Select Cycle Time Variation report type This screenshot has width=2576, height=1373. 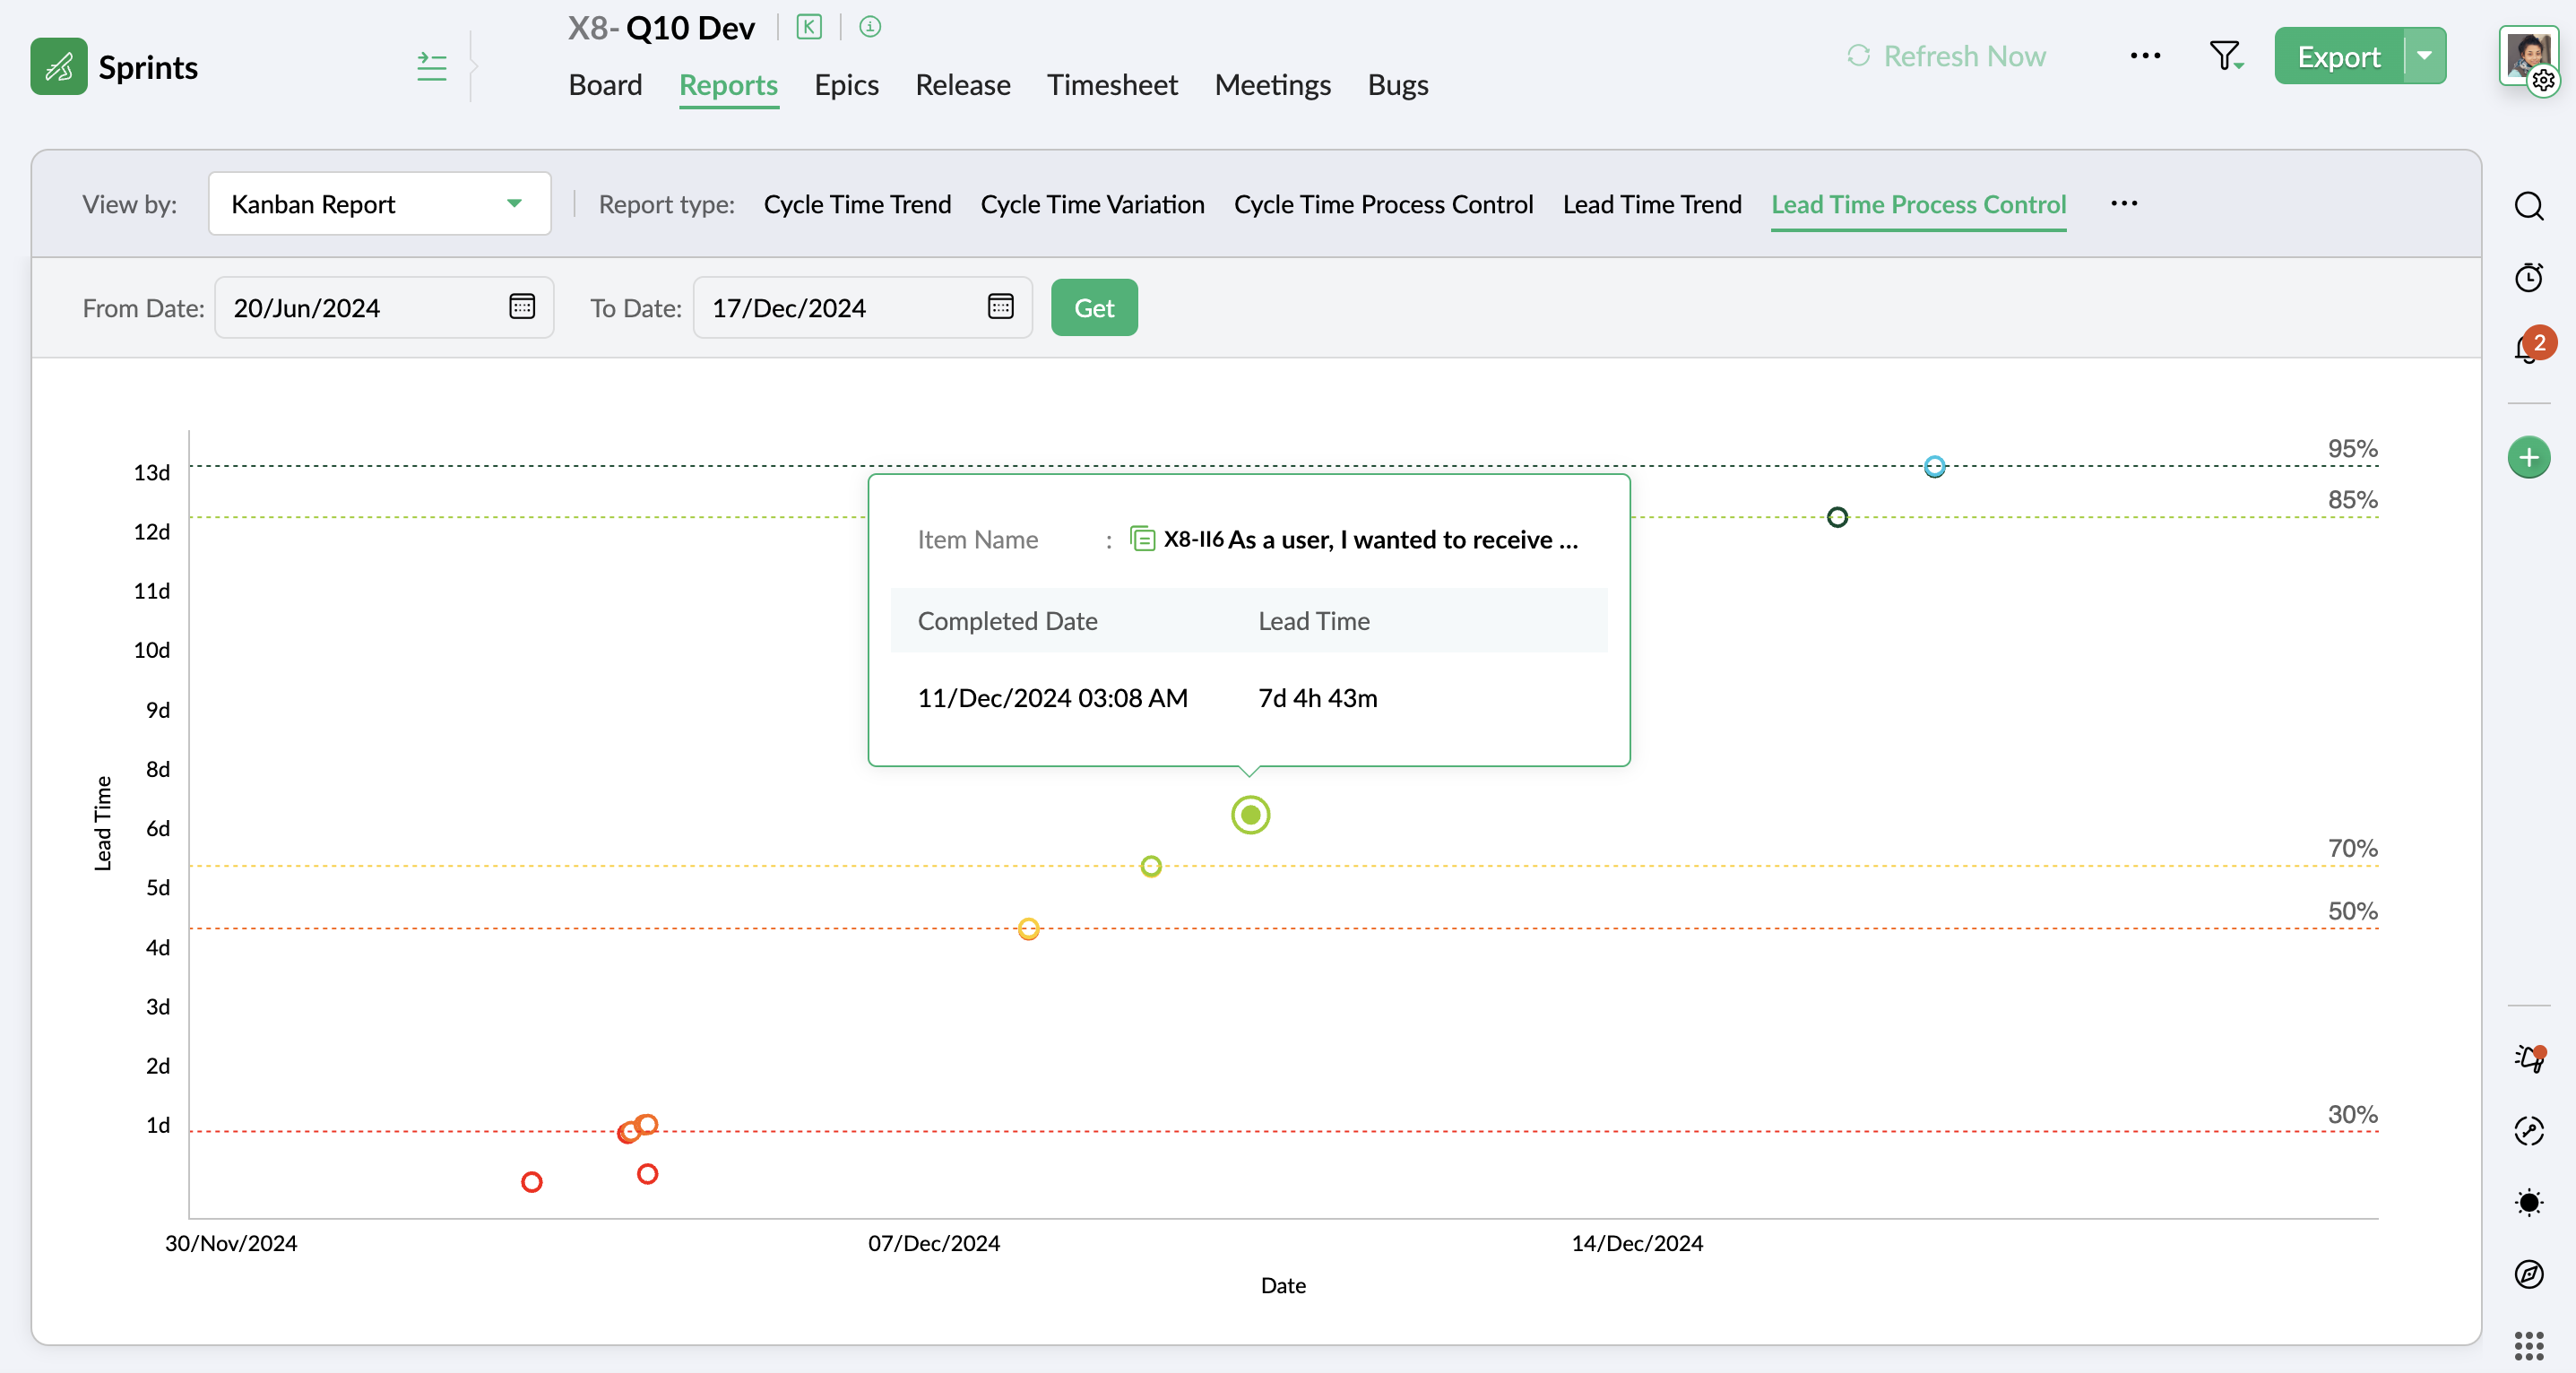coord(1092,204)
